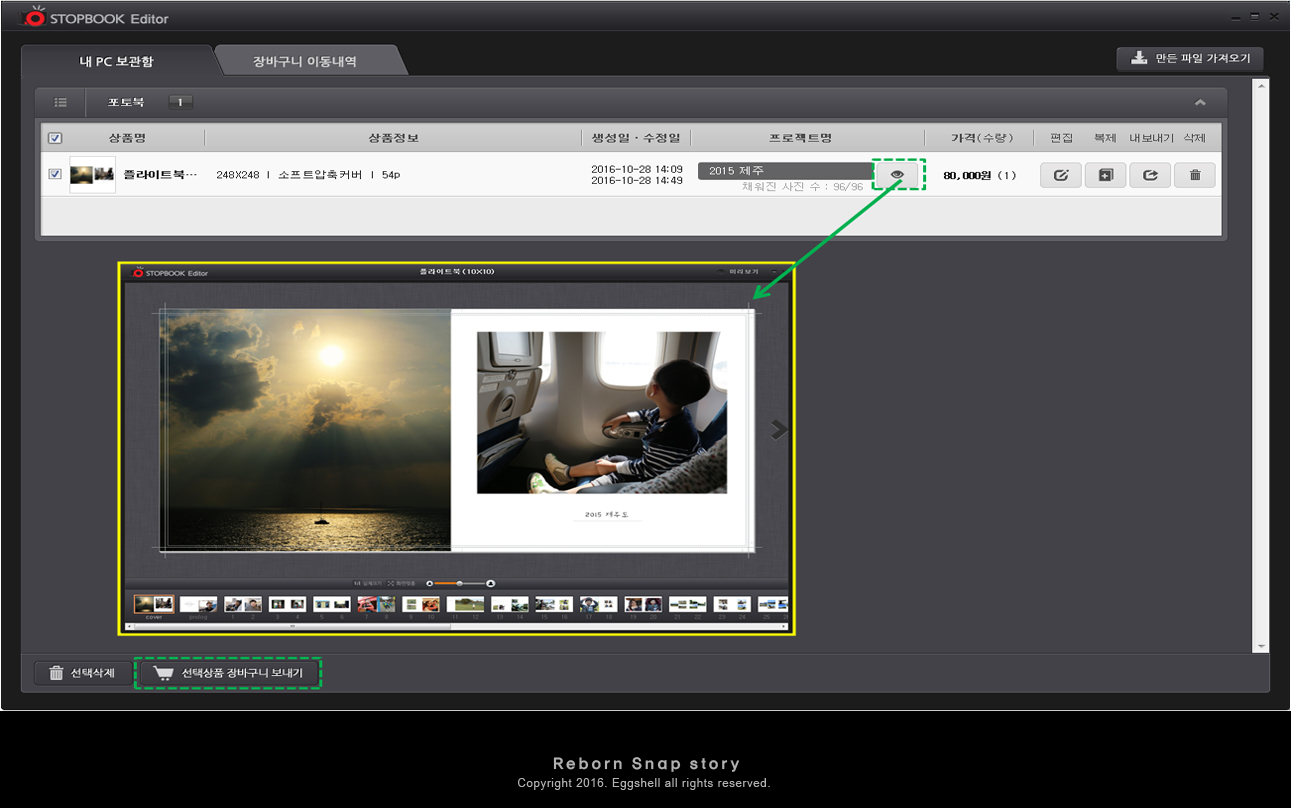This screenshot has width=1291, height=808.
Task: Click the eye preview icon for 2015 제주
Action: 897,175
